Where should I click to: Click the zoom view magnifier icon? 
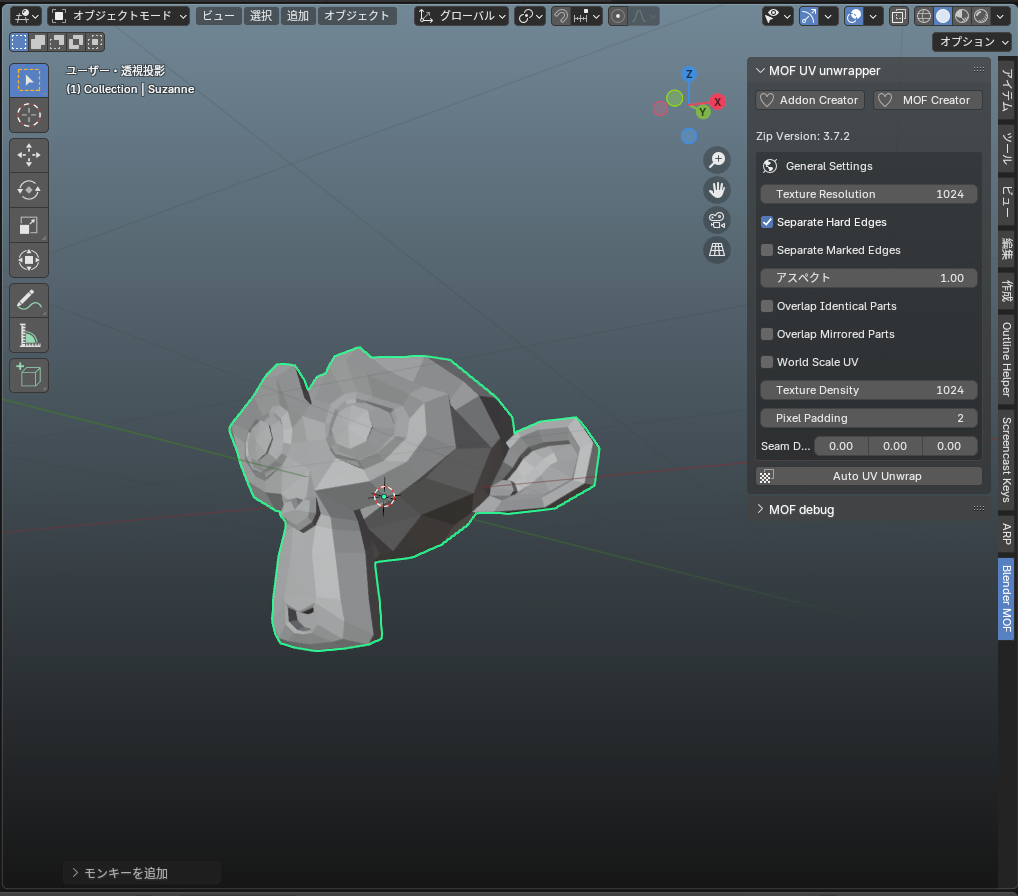pos(717,160)
